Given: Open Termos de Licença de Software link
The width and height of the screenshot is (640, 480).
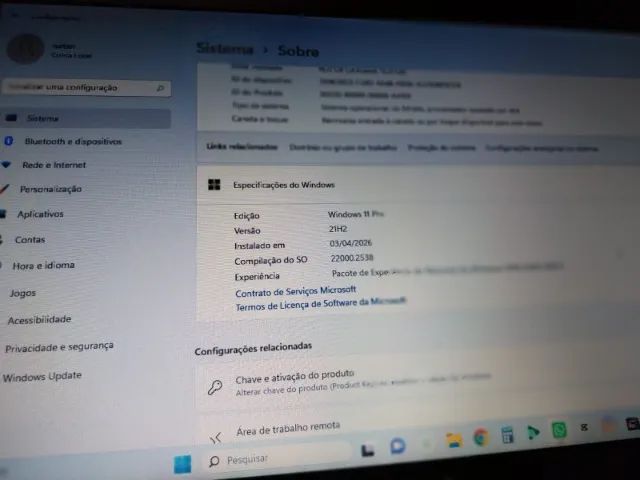Looking at the screenshot, I should click(x=320, y=304).
